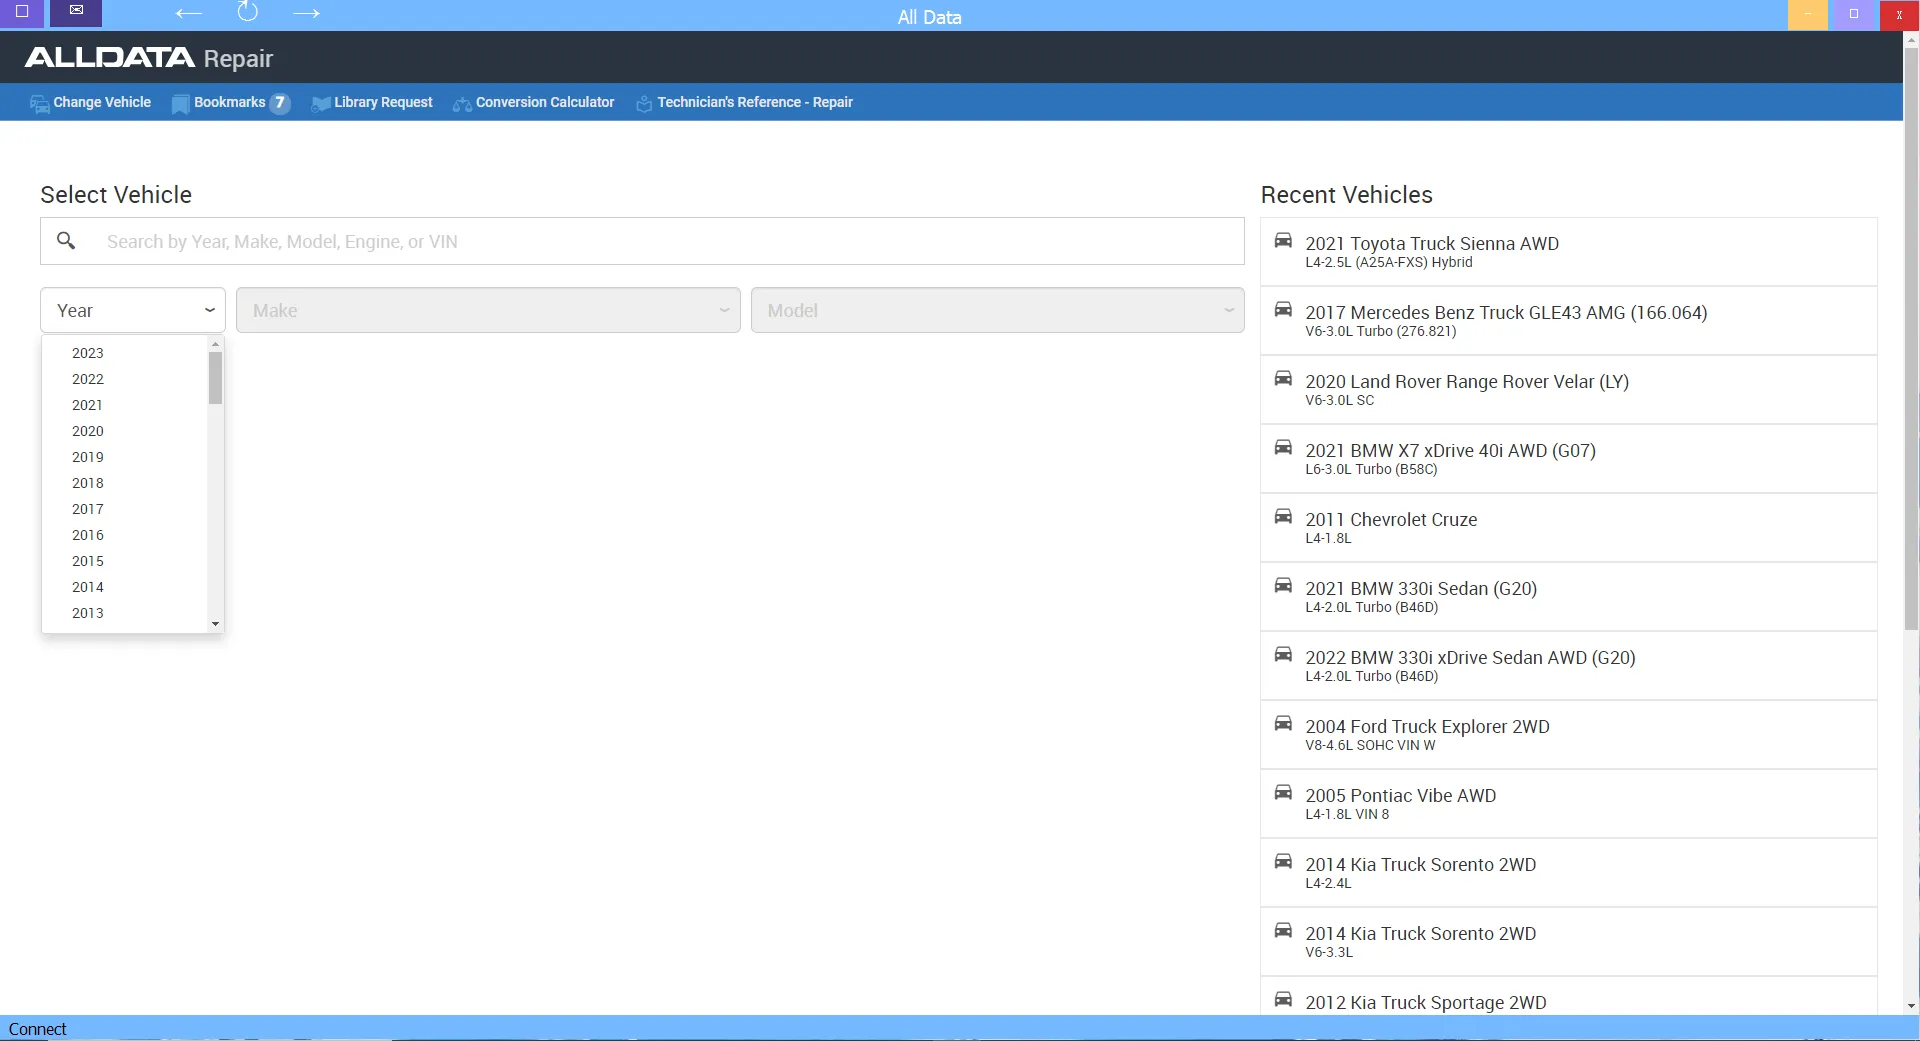Click car icon beside Mercedes GLE43
The width and height of the screenshot is (1920, 1041).
click(1283, 309)
